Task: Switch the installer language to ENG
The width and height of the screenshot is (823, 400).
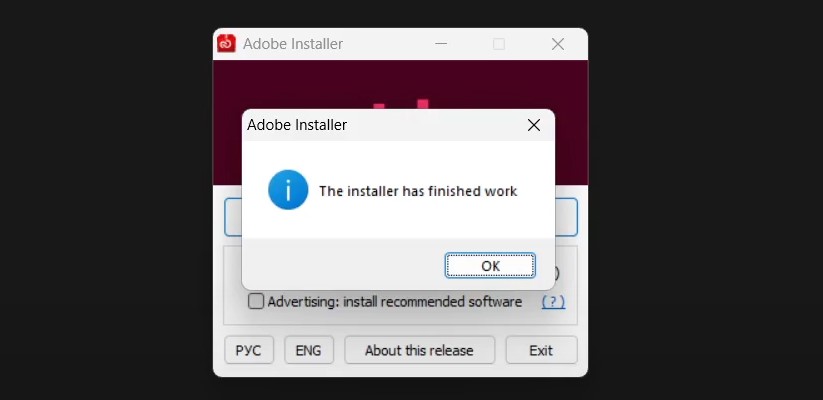Action: pos(309,350)
